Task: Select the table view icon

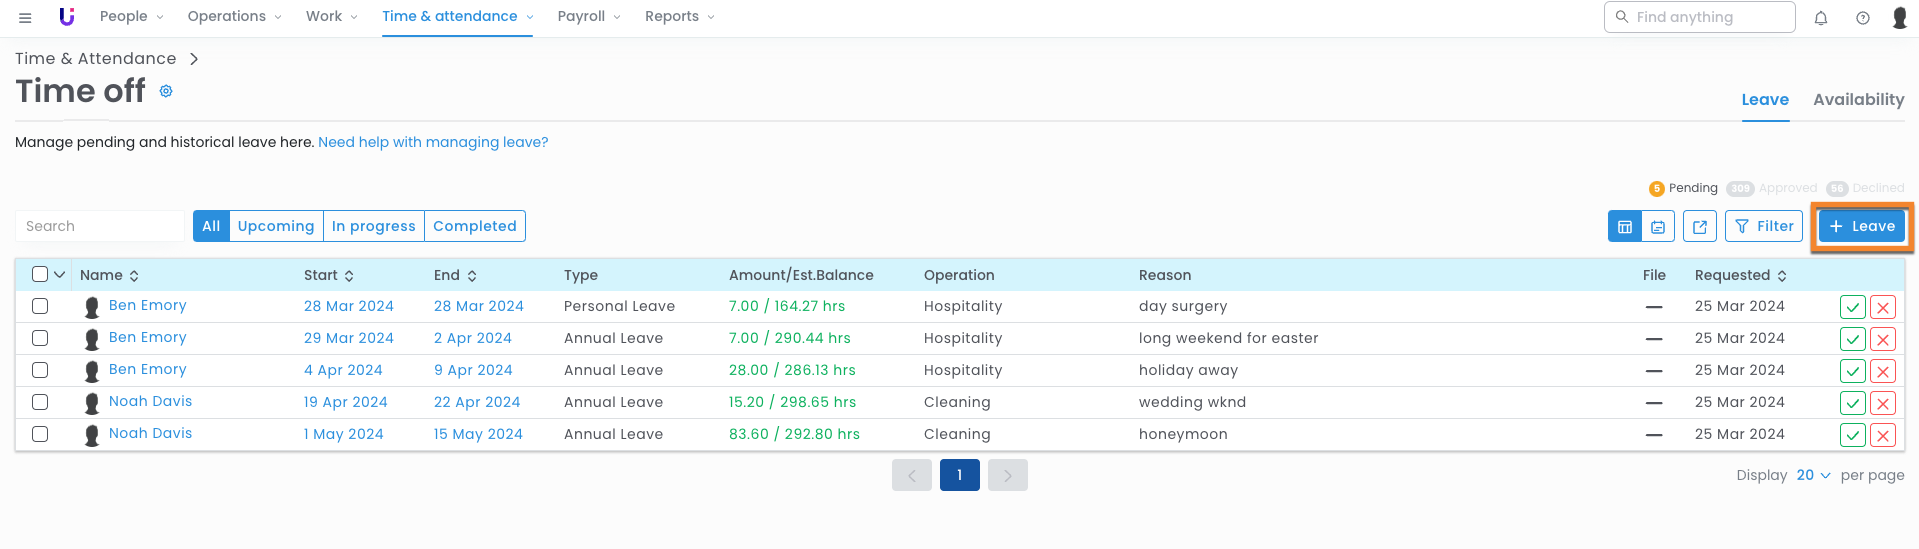Action: point(1624,227)
